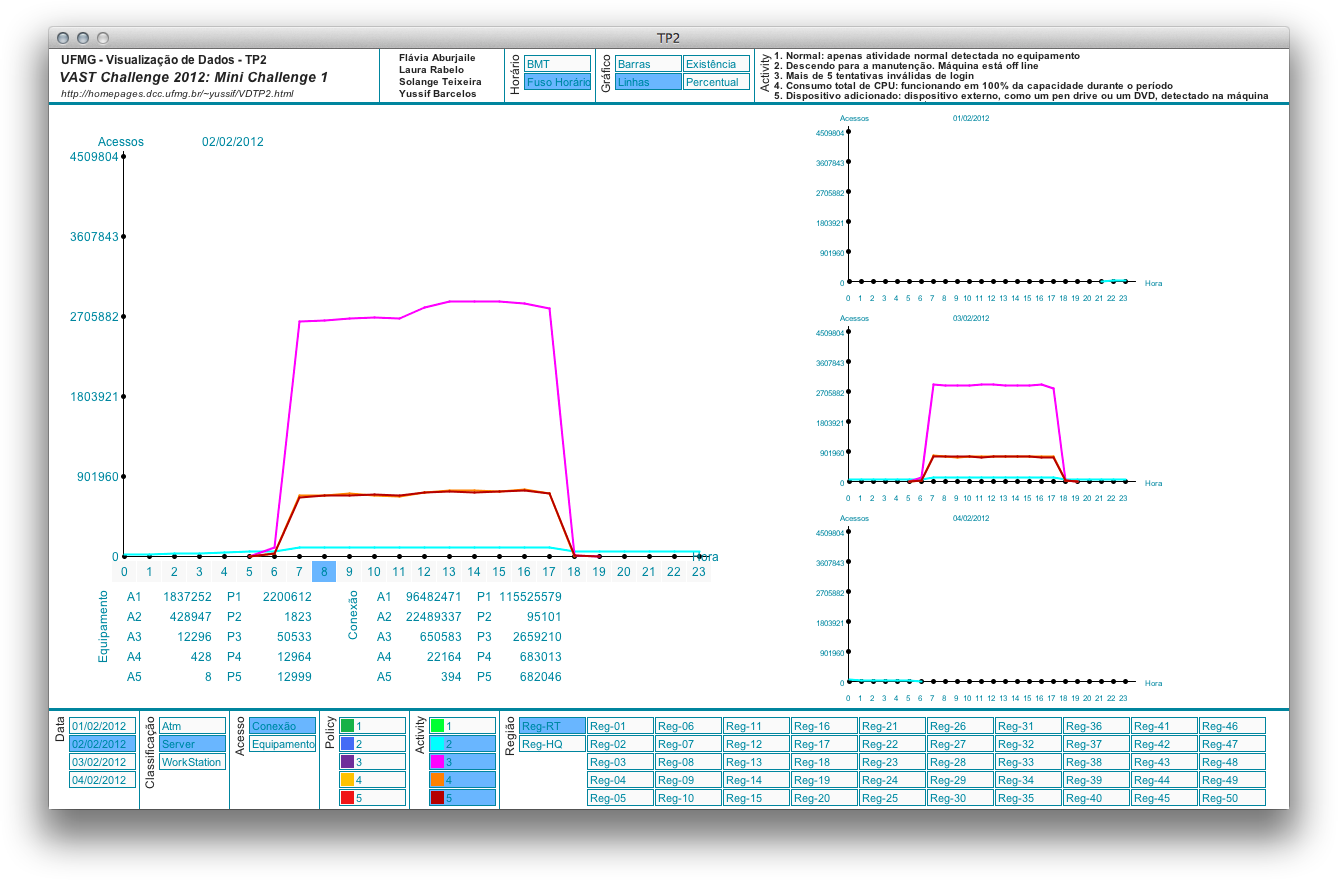
Task: Toggle WorkStation classification filter
Action: (x=192, y=762)
